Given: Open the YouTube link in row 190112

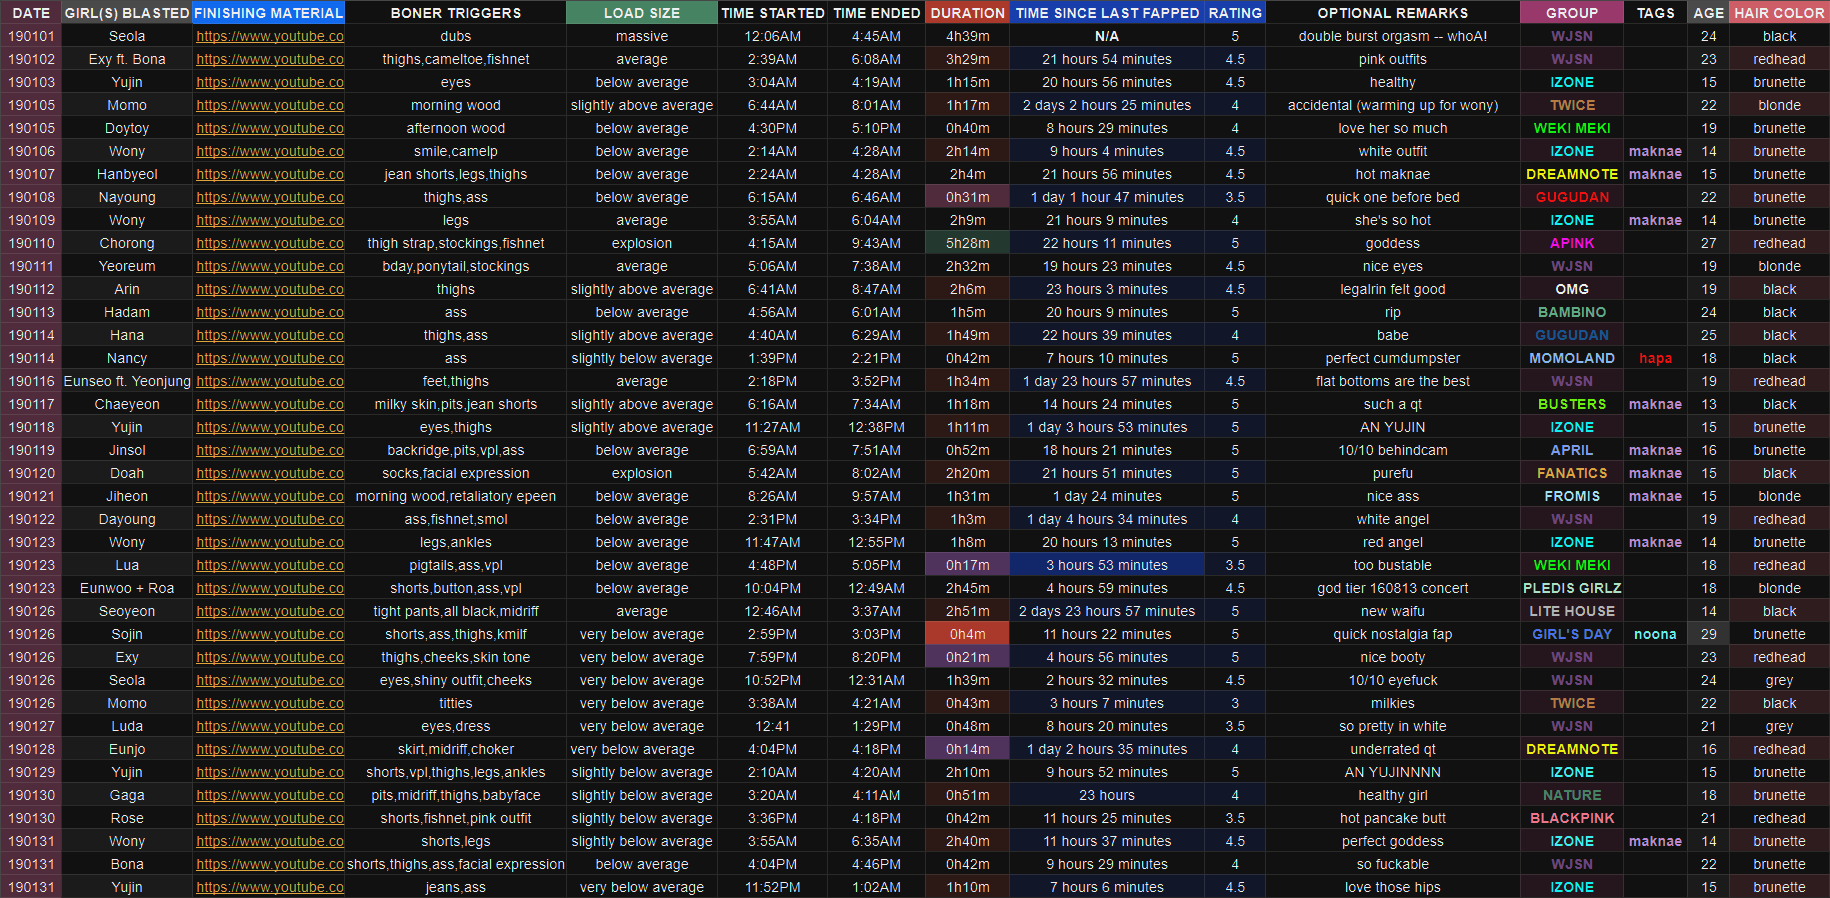Looking at the screenshot, I should pyautogui.click(x=270, y=289).
